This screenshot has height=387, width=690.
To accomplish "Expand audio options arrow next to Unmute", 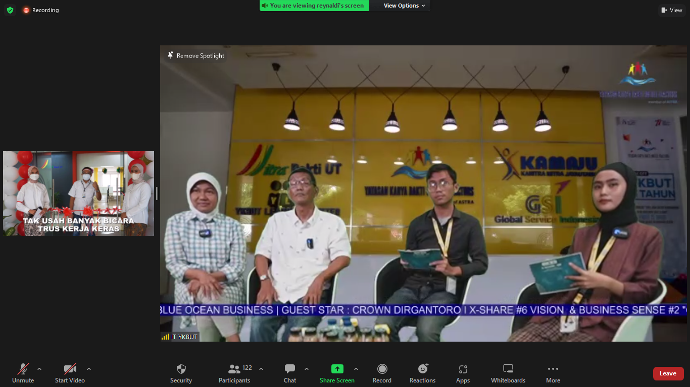I will click(39, 369).
